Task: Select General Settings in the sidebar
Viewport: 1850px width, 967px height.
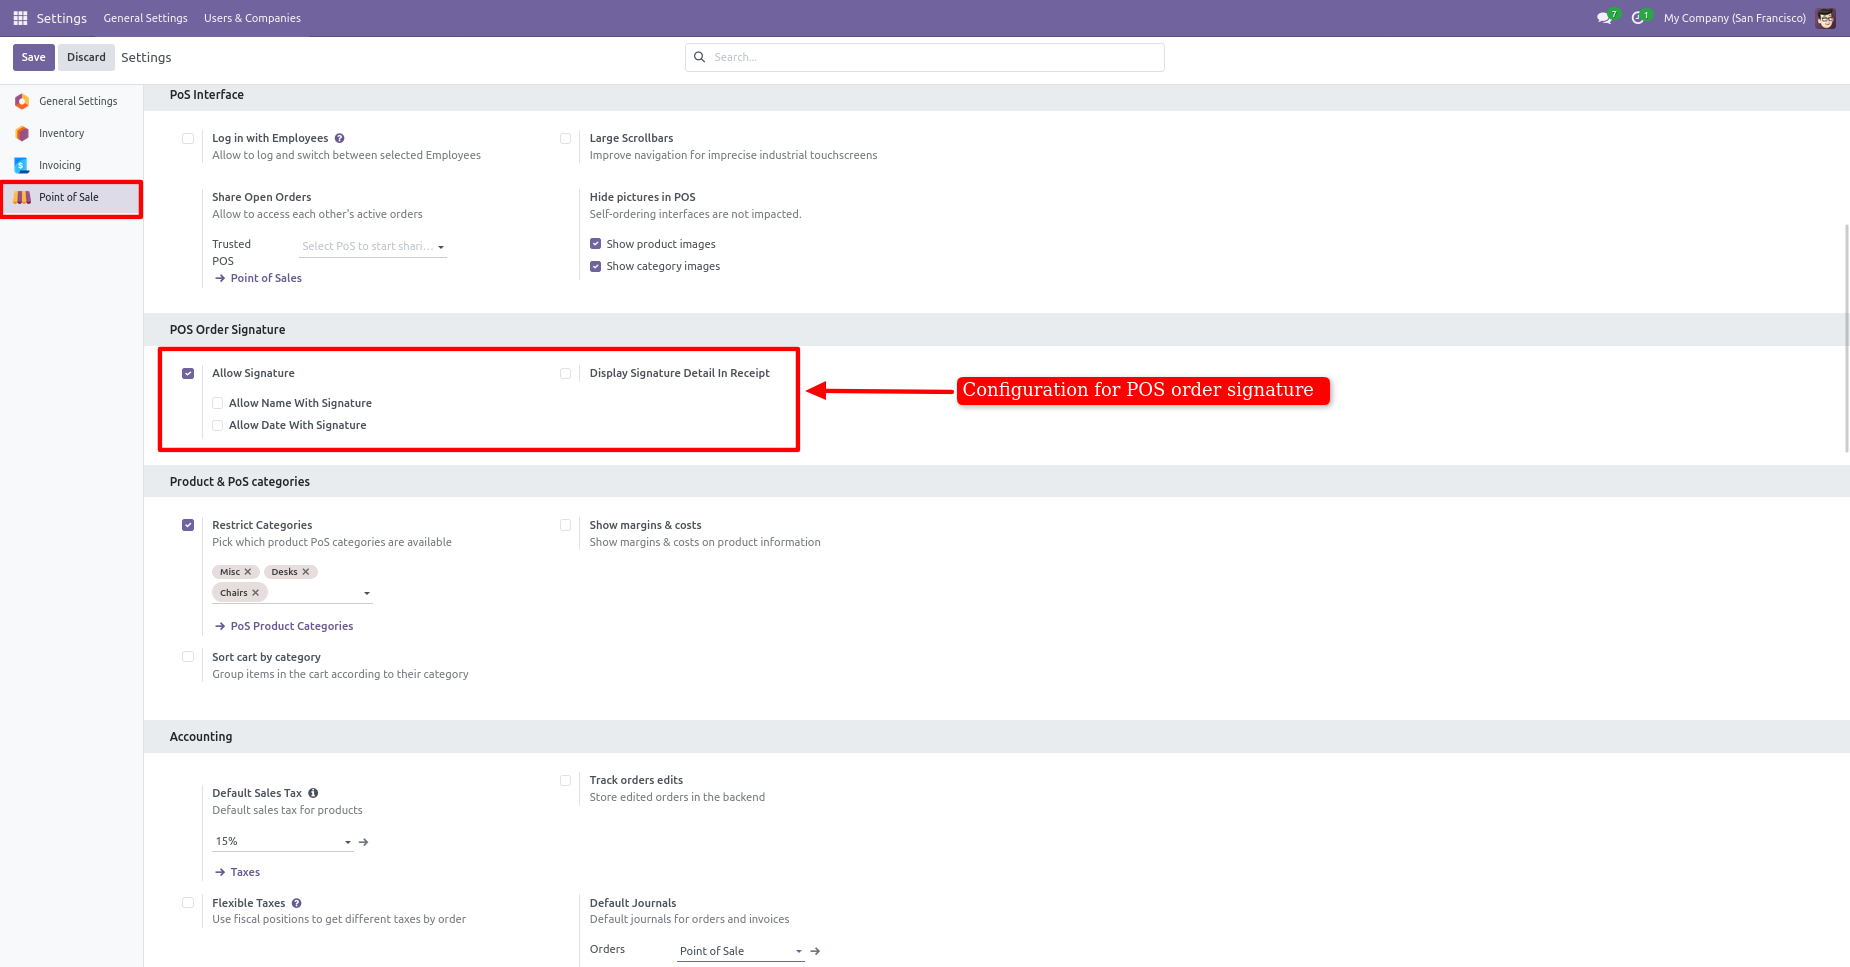Action: point(72,101)
